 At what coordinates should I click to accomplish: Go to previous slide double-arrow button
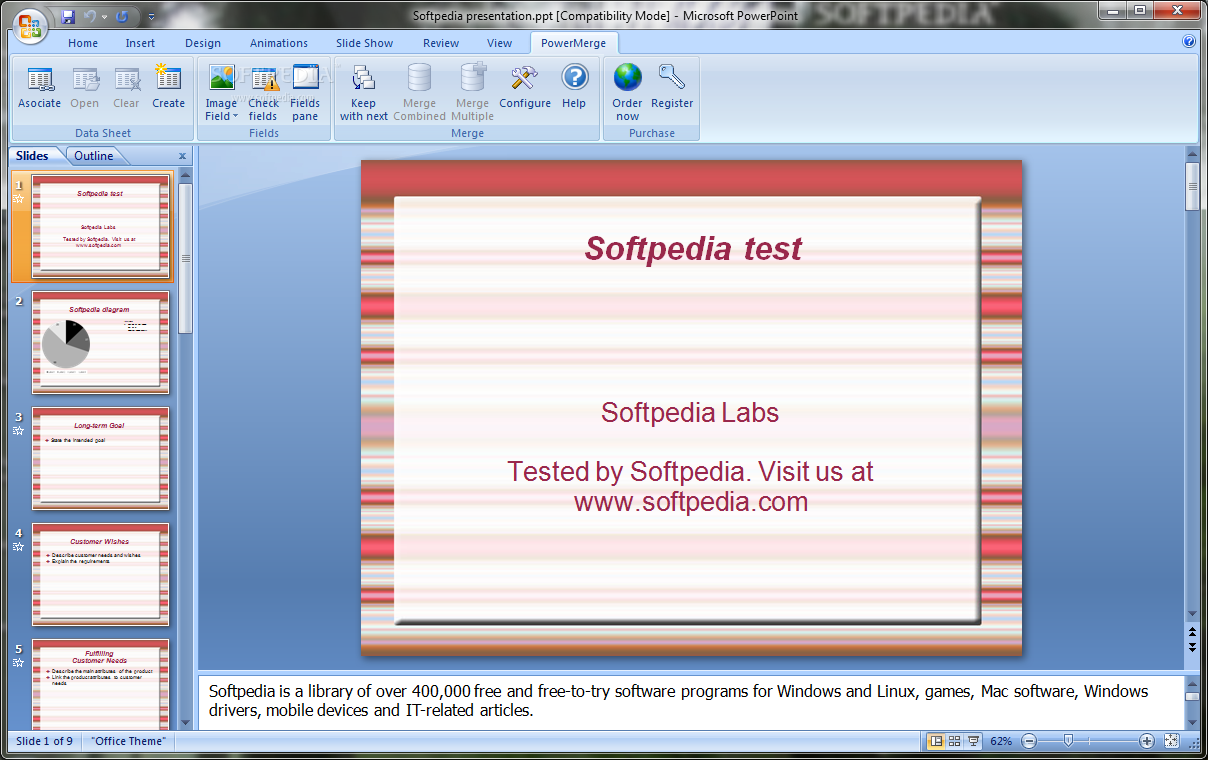coord(1191,632)
